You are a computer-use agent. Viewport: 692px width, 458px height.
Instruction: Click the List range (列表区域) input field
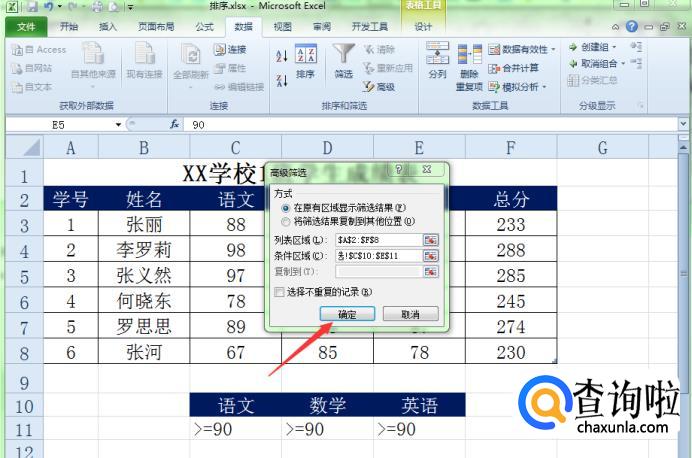379,240
